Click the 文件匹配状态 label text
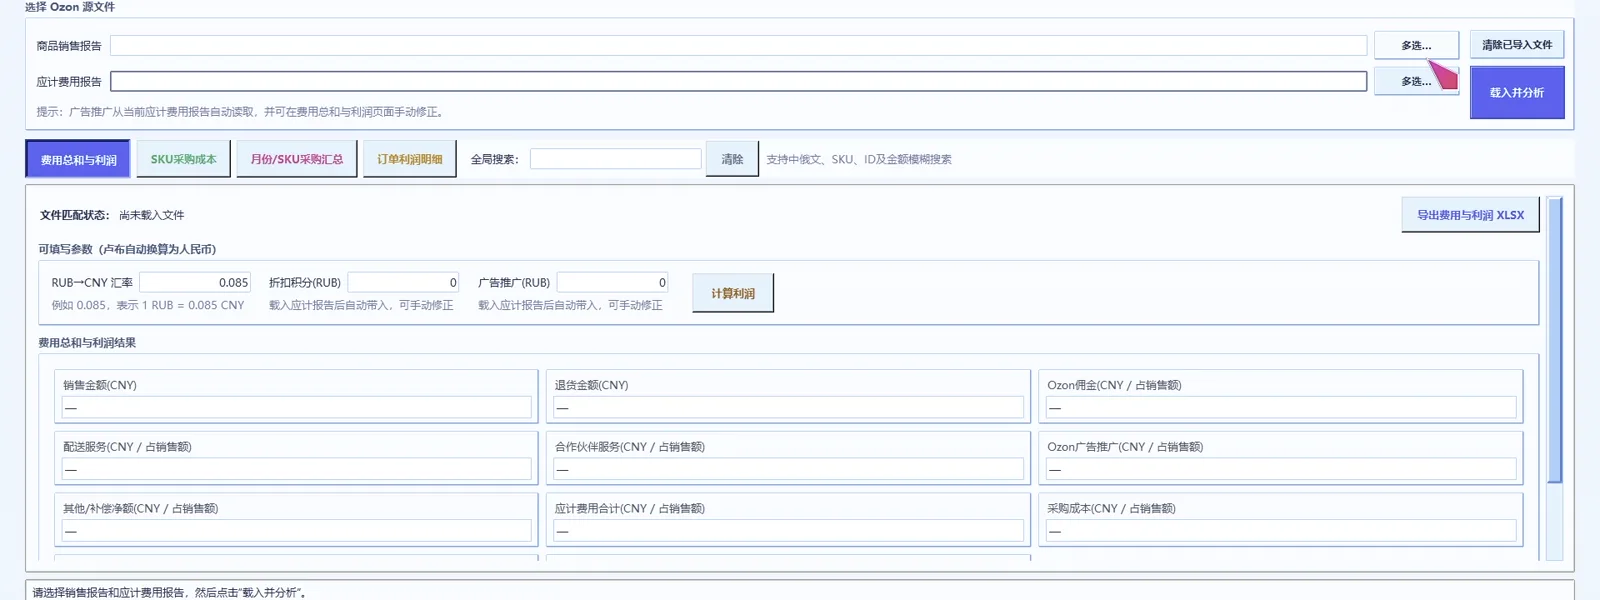1600x600 pixels. 75,215
